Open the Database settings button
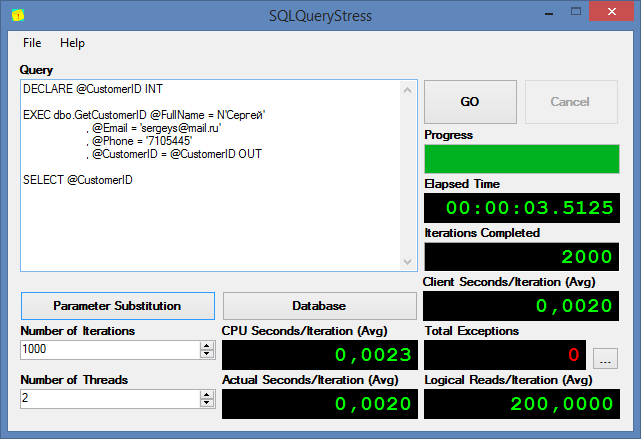Image resolution: width=641 pixels, height=439 pixels. click(x=320, y=306)
